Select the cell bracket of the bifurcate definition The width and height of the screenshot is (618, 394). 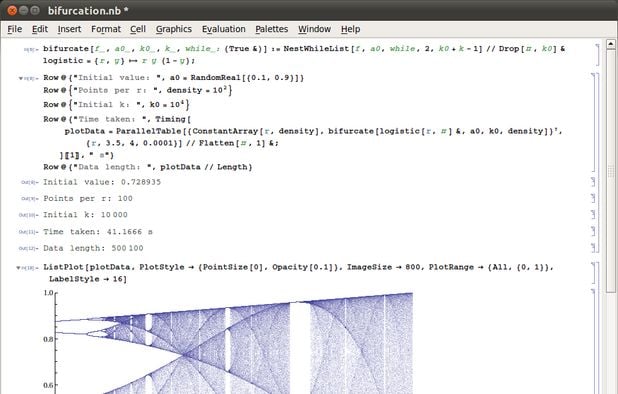(598, 55)
